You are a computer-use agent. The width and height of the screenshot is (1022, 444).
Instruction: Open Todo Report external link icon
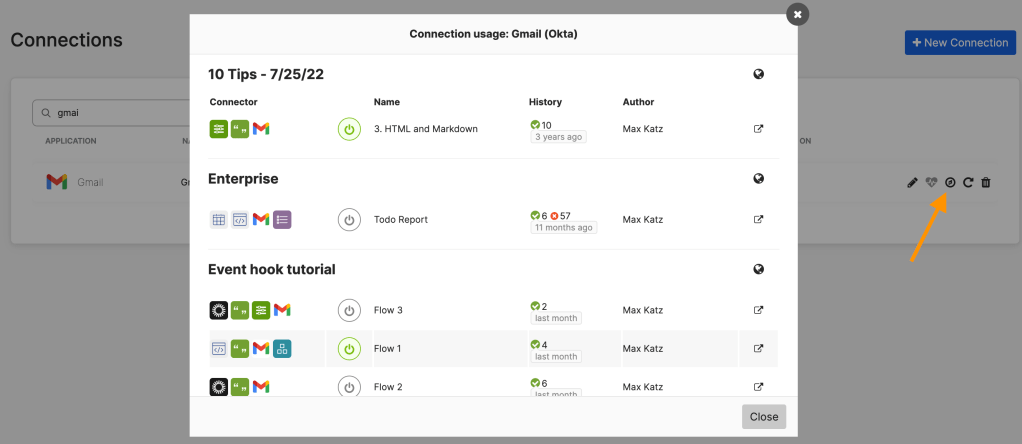[758, 219]
